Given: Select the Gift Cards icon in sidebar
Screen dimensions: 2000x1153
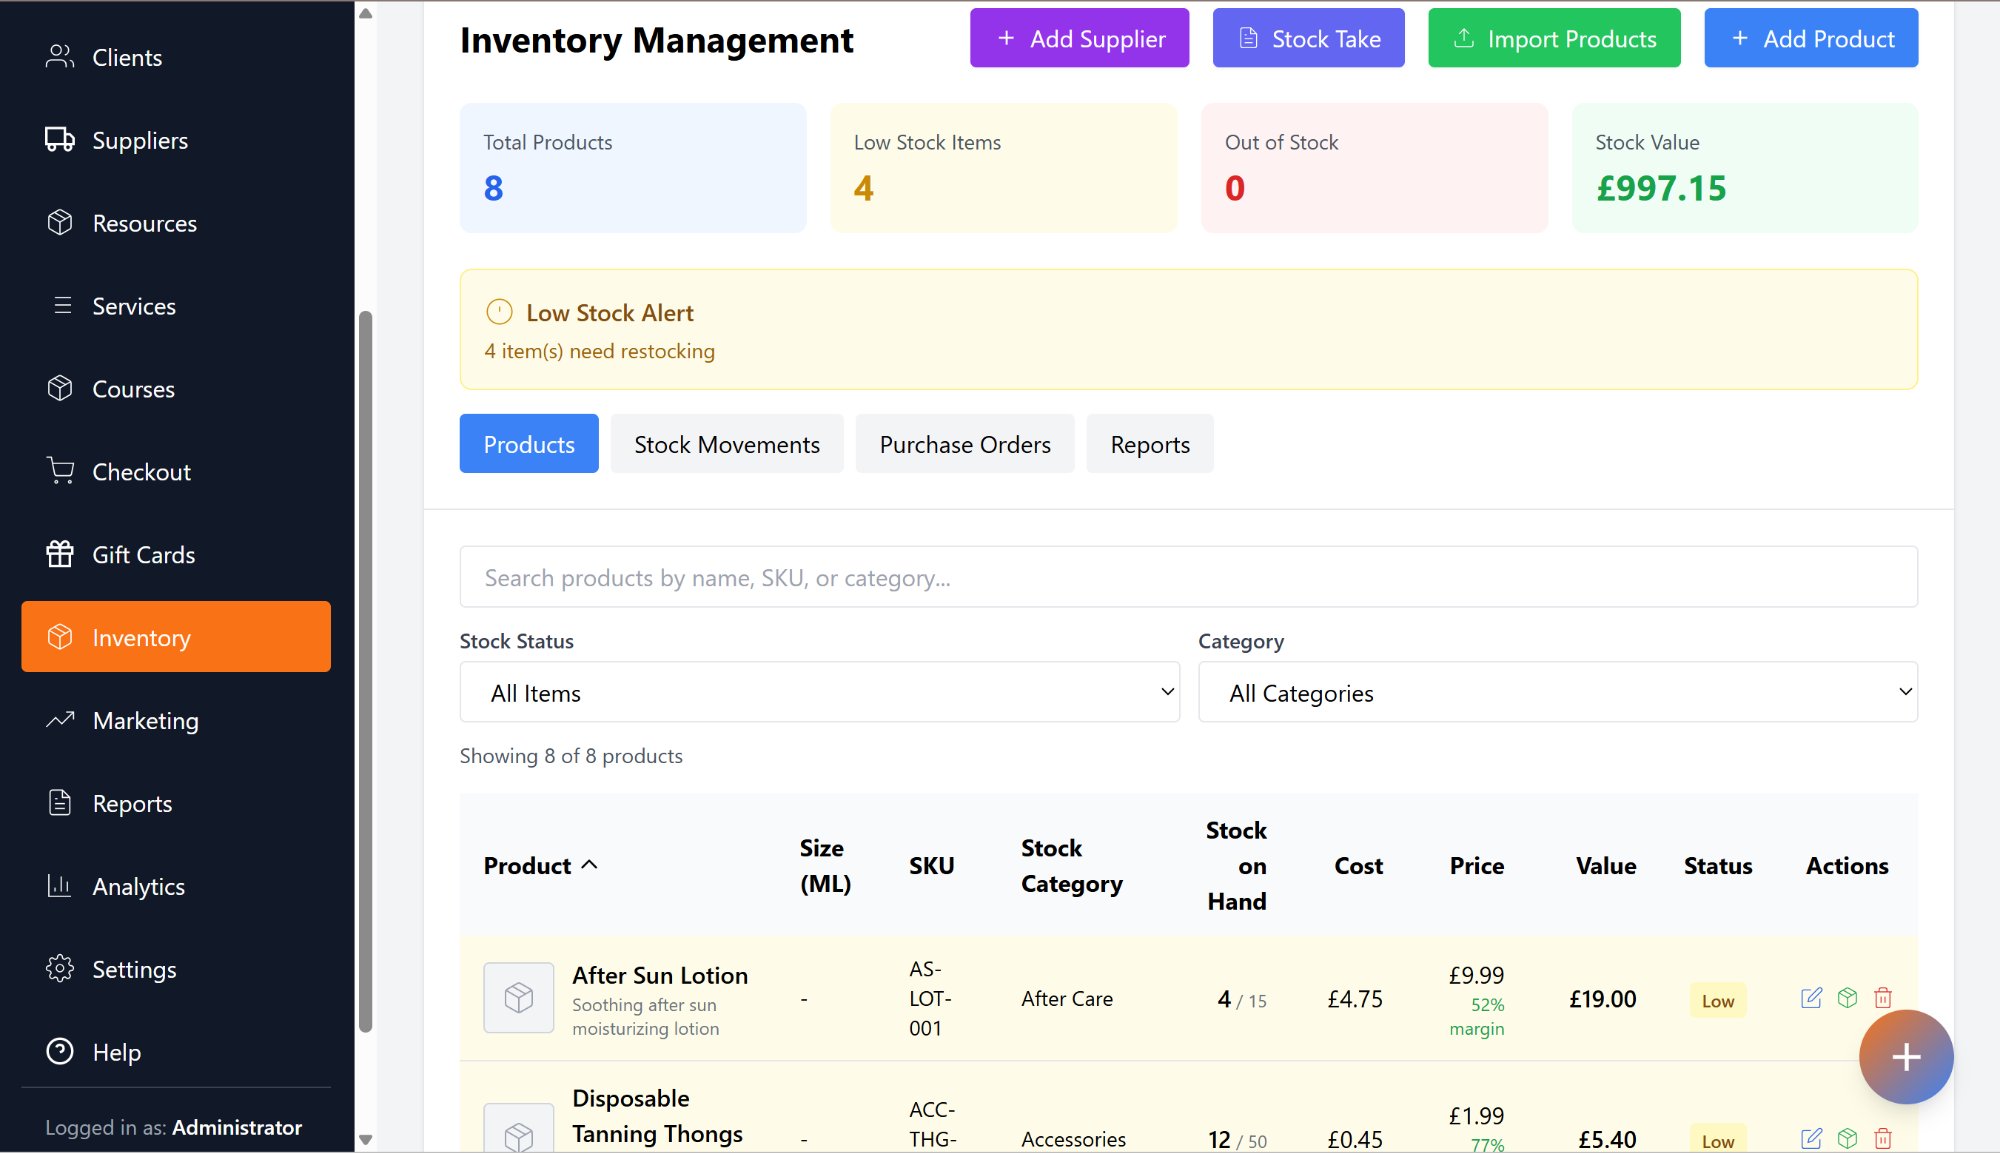Looking at the screenshot, I should tap(60, 554).
